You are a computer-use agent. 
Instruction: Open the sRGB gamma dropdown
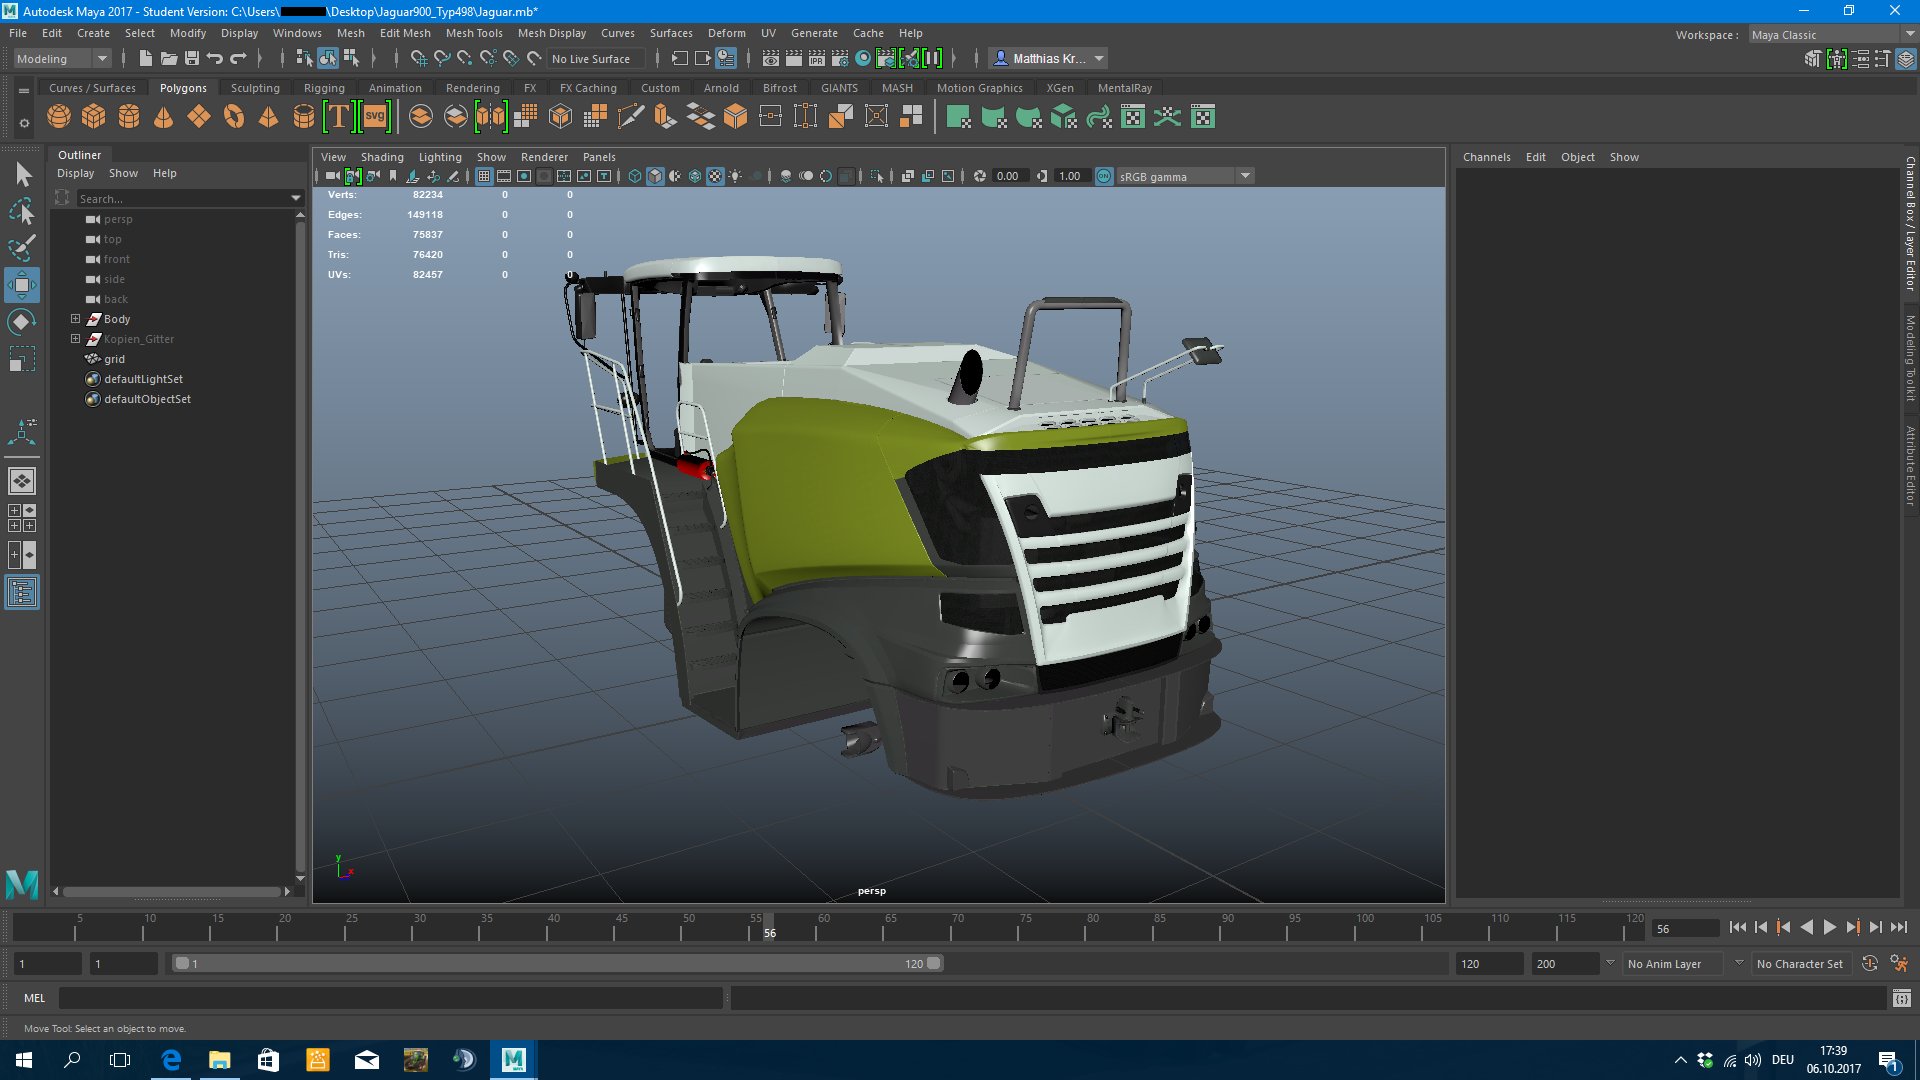1245,176
